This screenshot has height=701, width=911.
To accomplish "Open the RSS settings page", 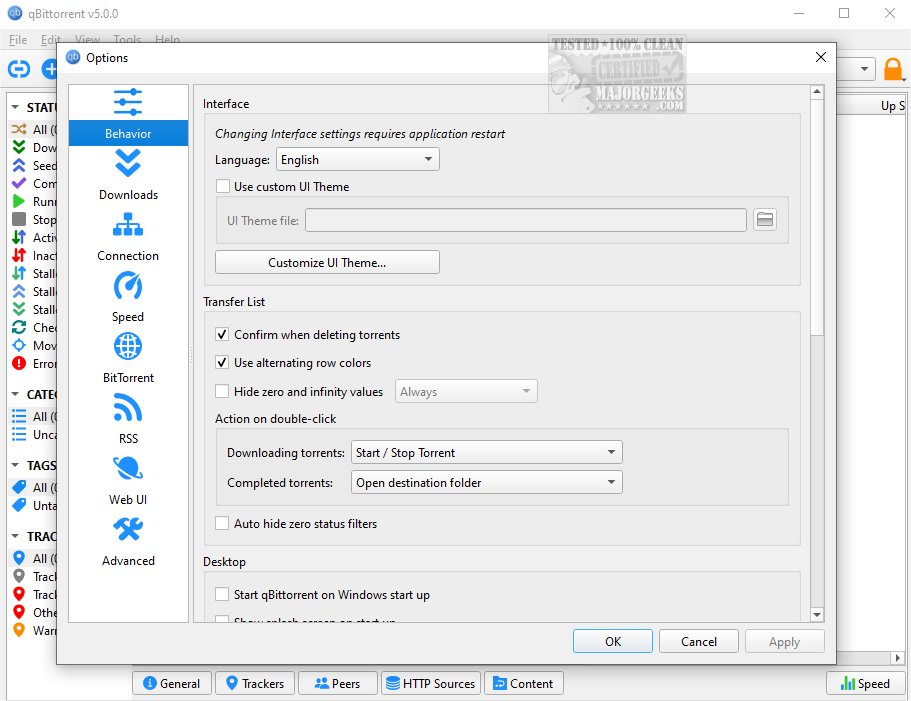I will click(128, 419).
